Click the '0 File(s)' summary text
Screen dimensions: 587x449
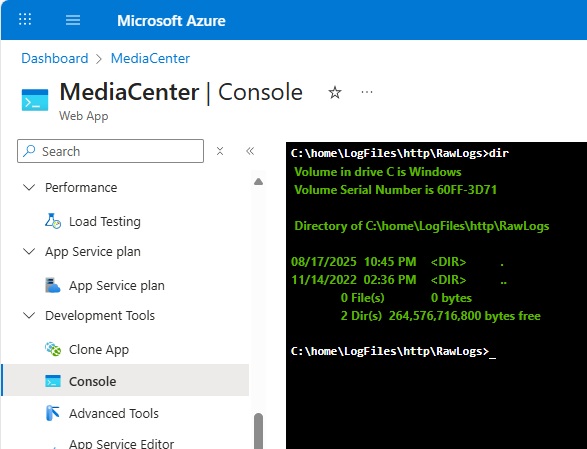(x=362, y=298)
